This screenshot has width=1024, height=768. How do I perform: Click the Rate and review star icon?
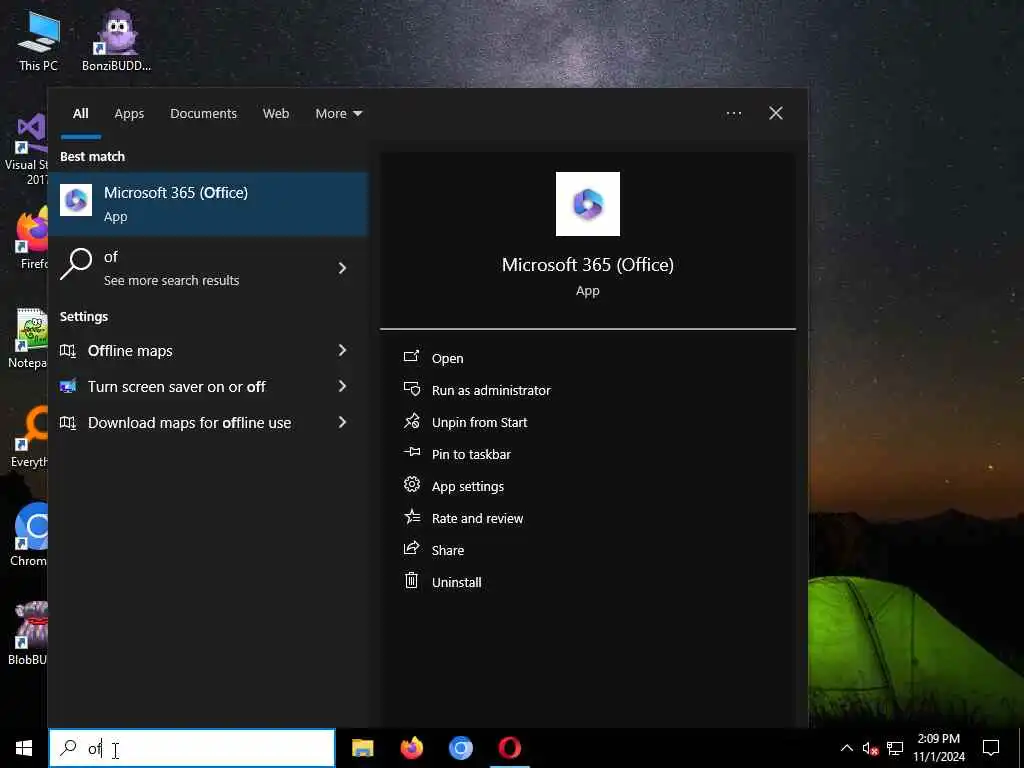(x=411, y=517)
